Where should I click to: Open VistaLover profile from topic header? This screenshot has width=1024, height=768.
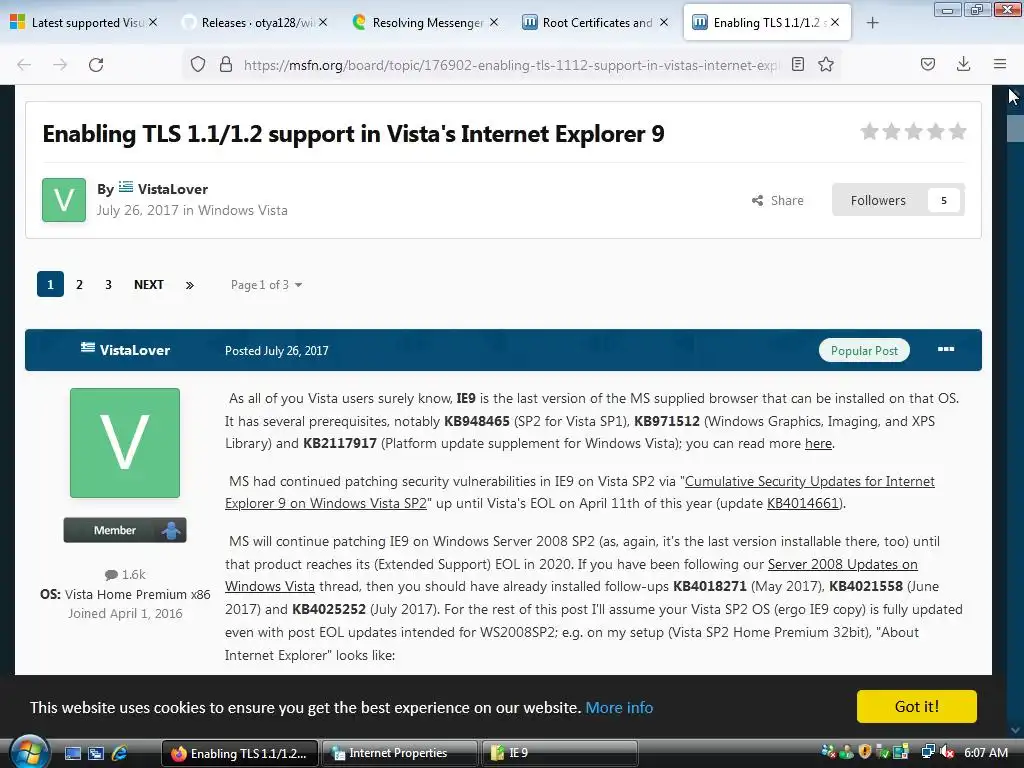point(172,189)
